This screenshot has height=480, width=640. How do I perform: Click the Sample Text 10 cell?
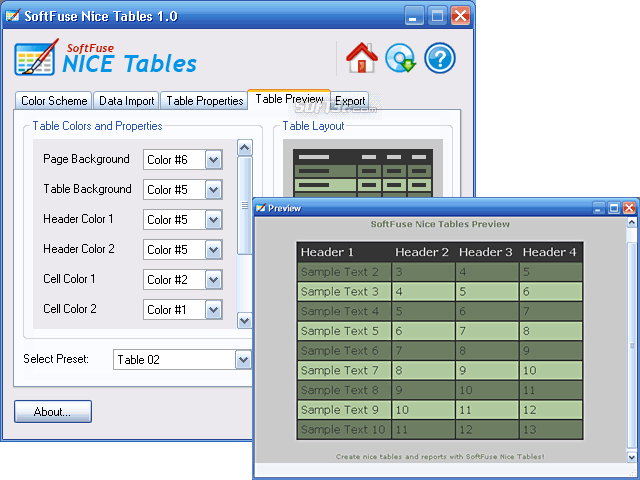(344, 429)
